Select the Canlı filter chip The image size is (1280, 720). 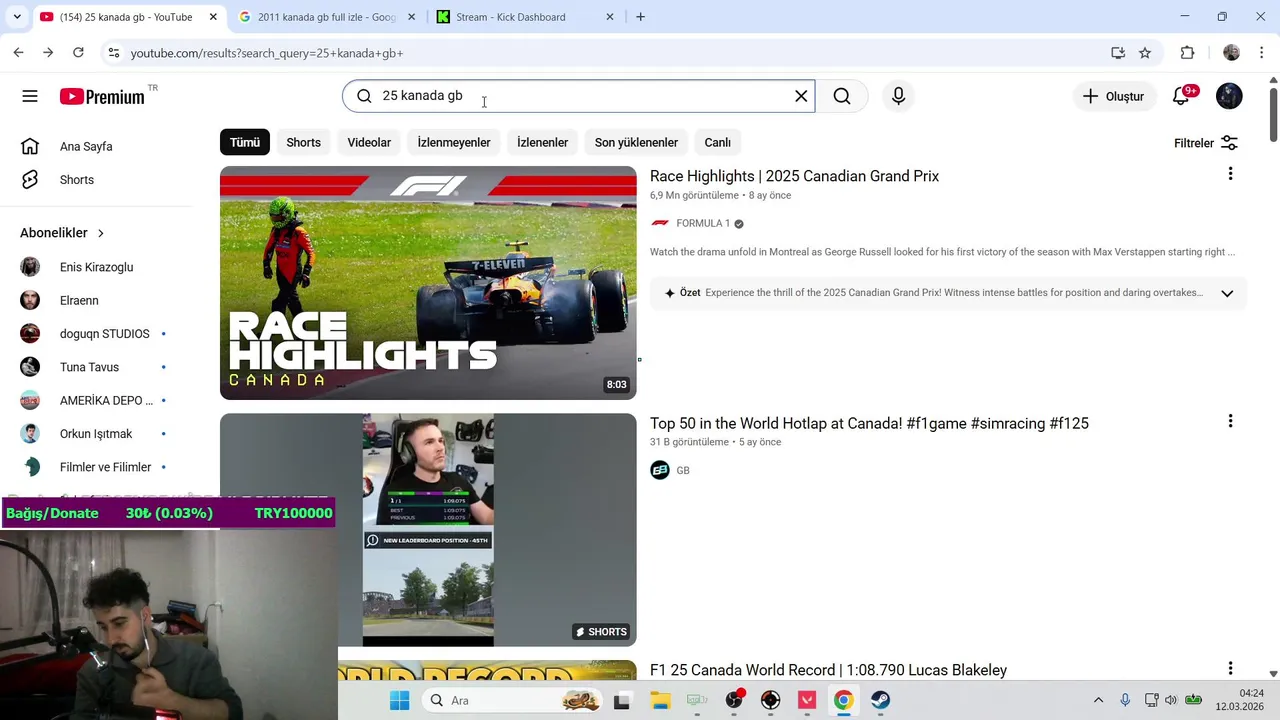[x=718, y=142]
